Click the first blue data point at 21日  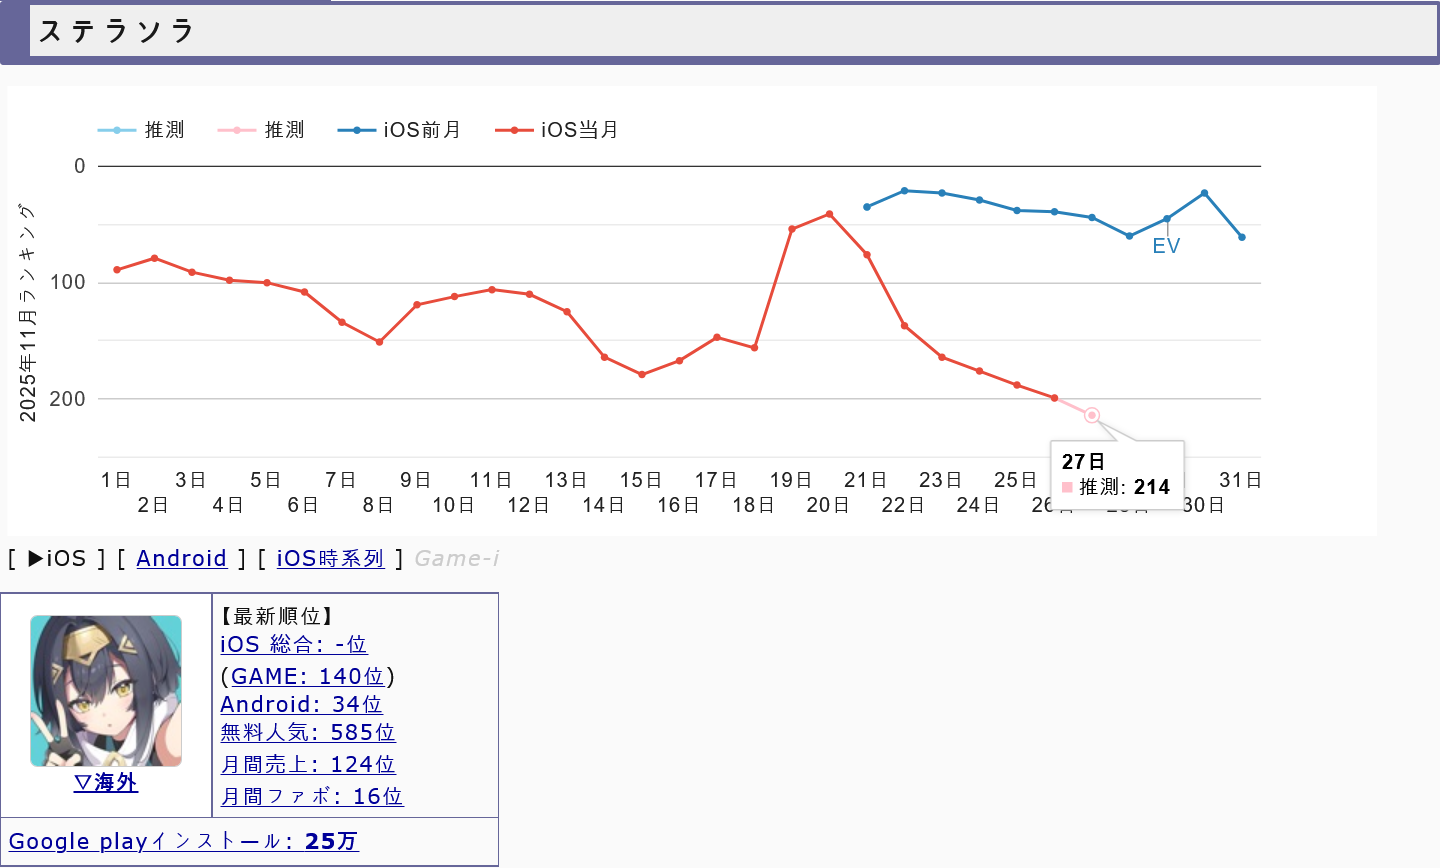867,207
